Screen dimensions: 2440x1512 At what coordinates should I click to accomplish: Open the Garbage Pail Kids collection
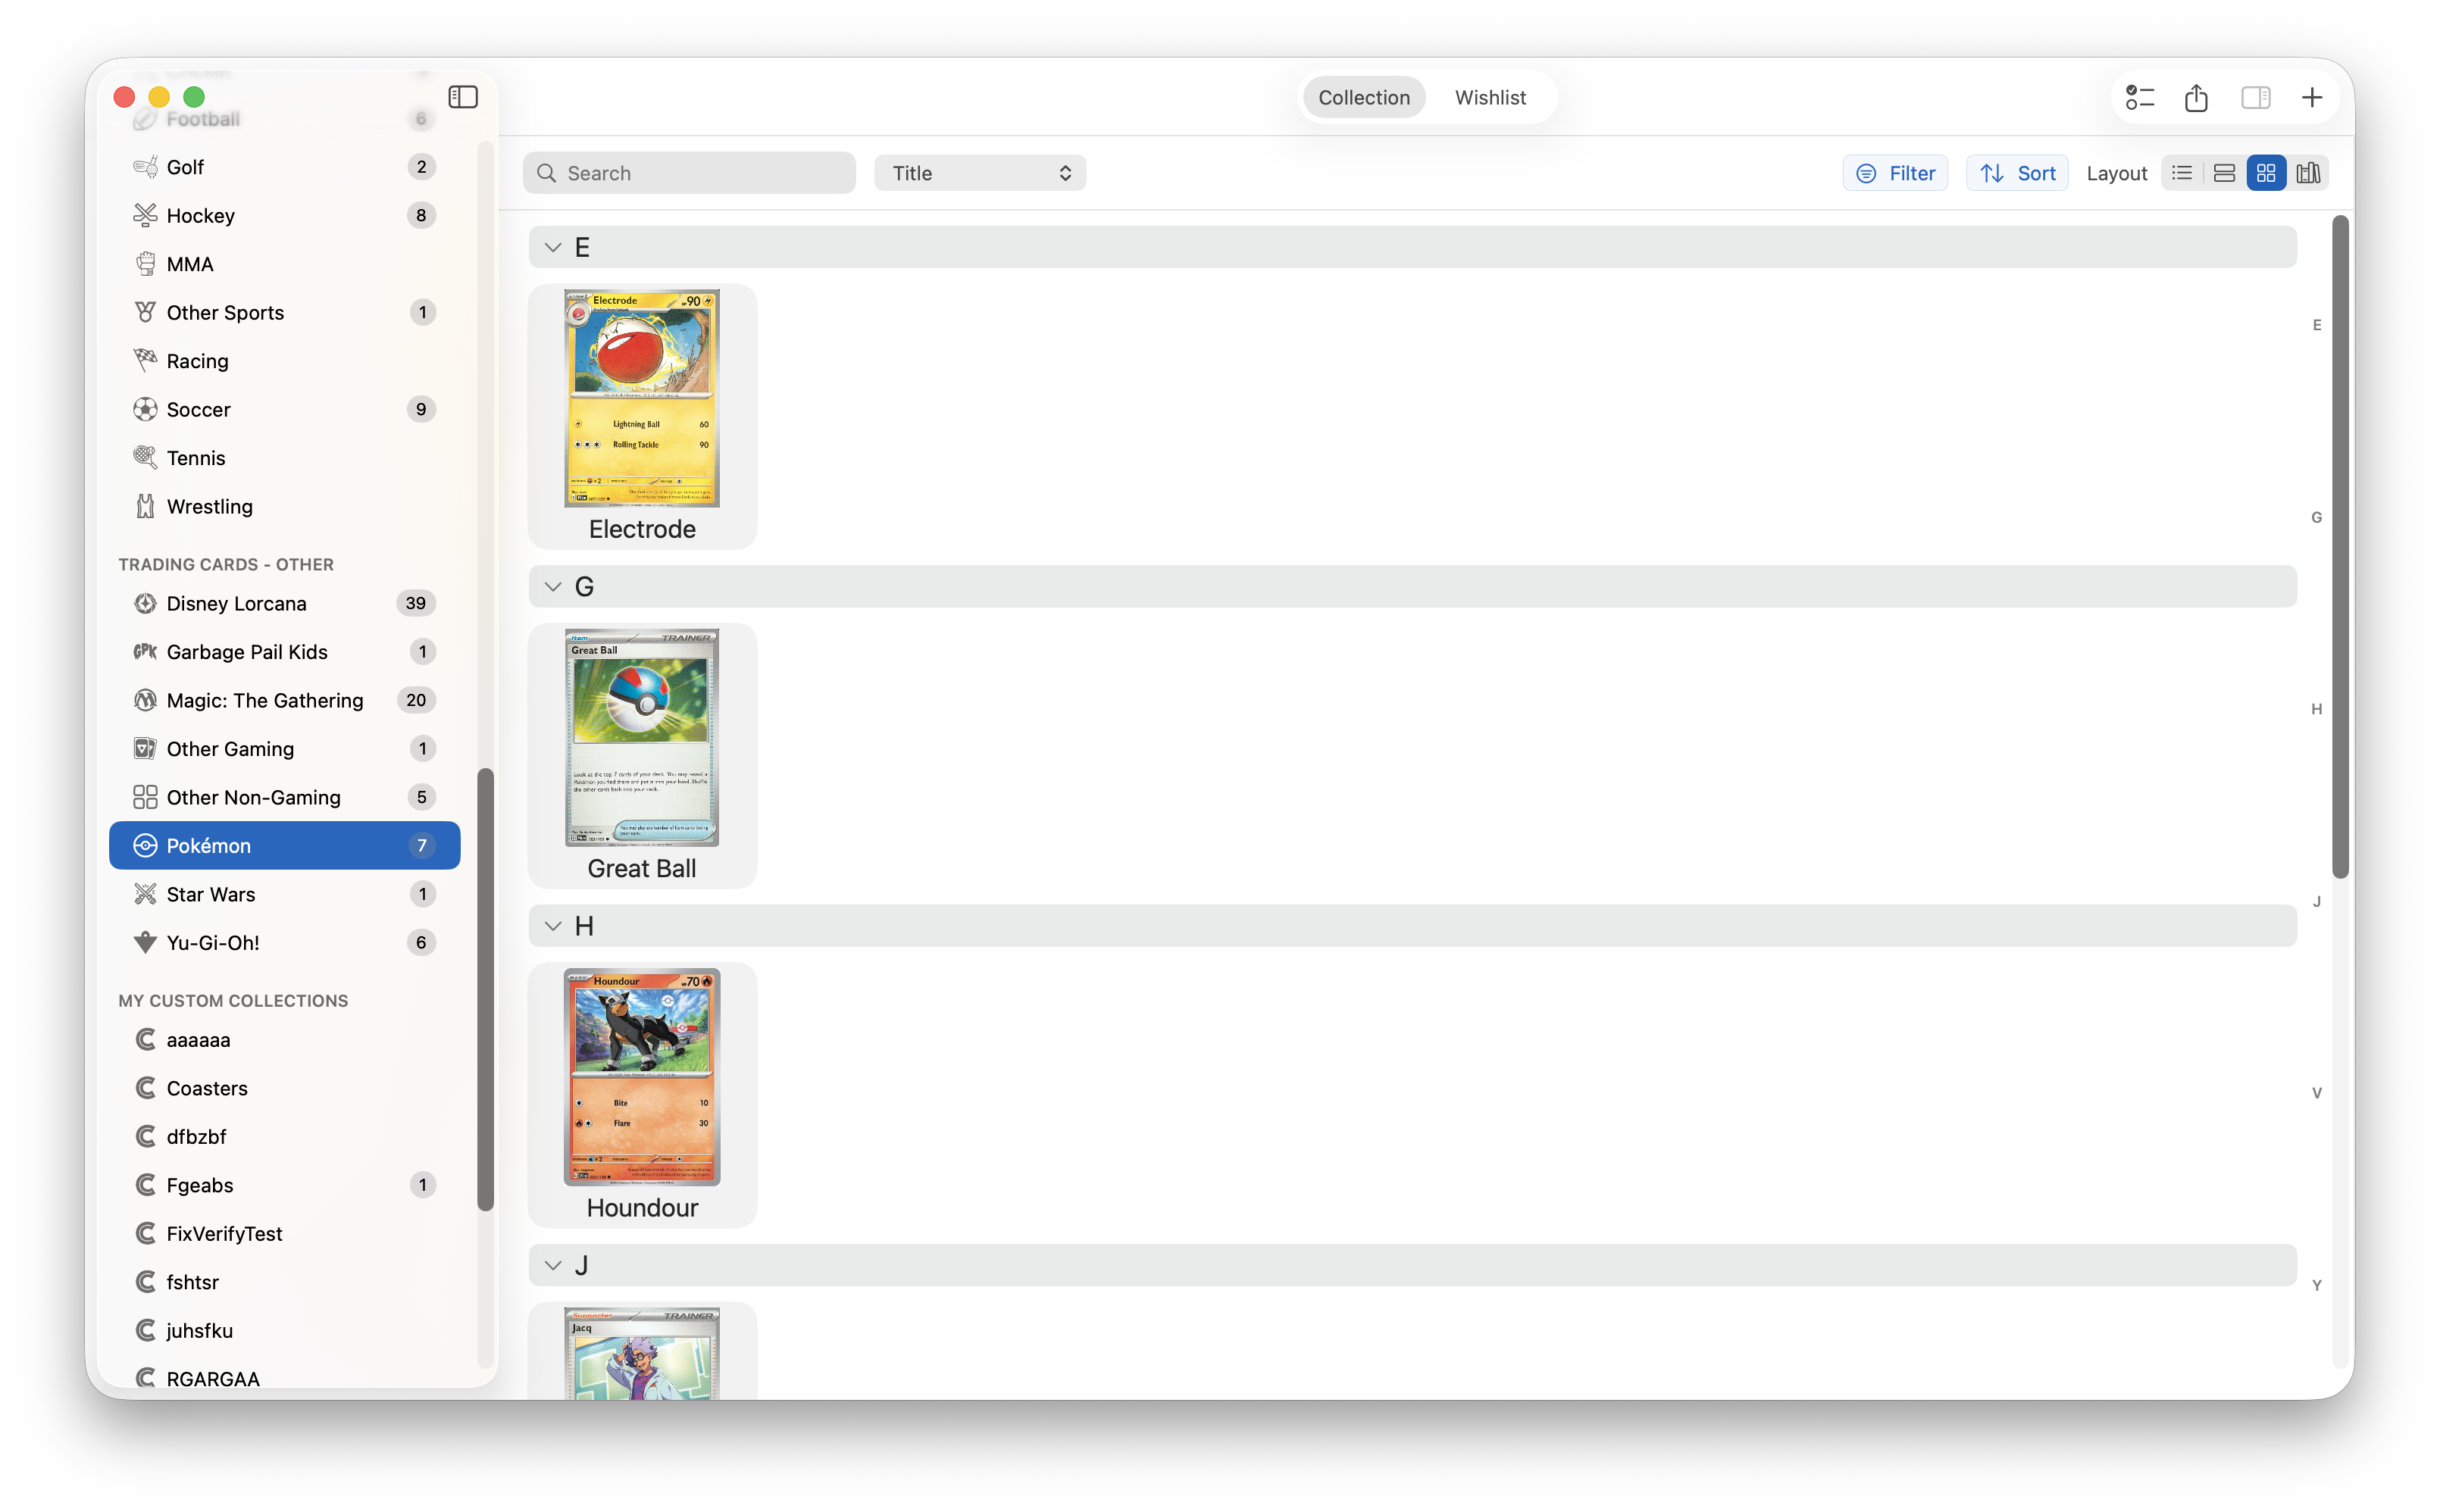click(x=247, y=651)
